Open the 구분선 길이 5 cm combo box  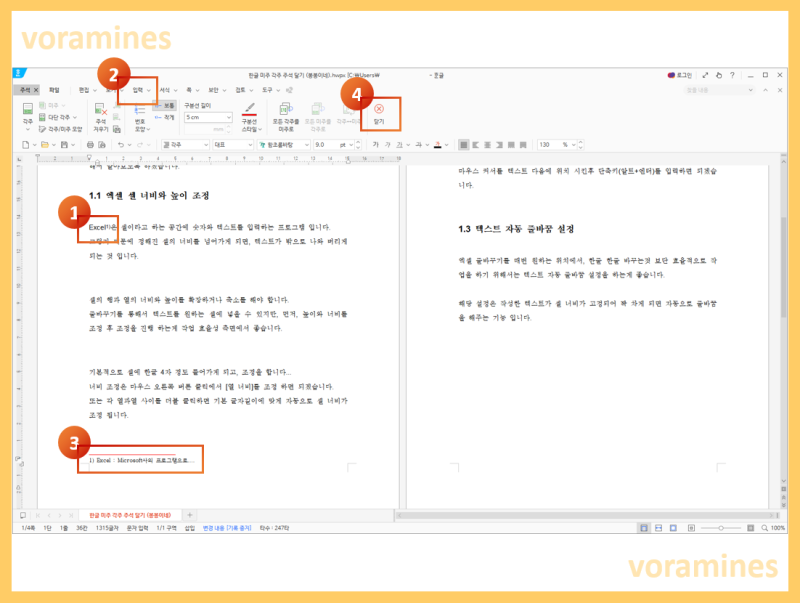(208, 117)
